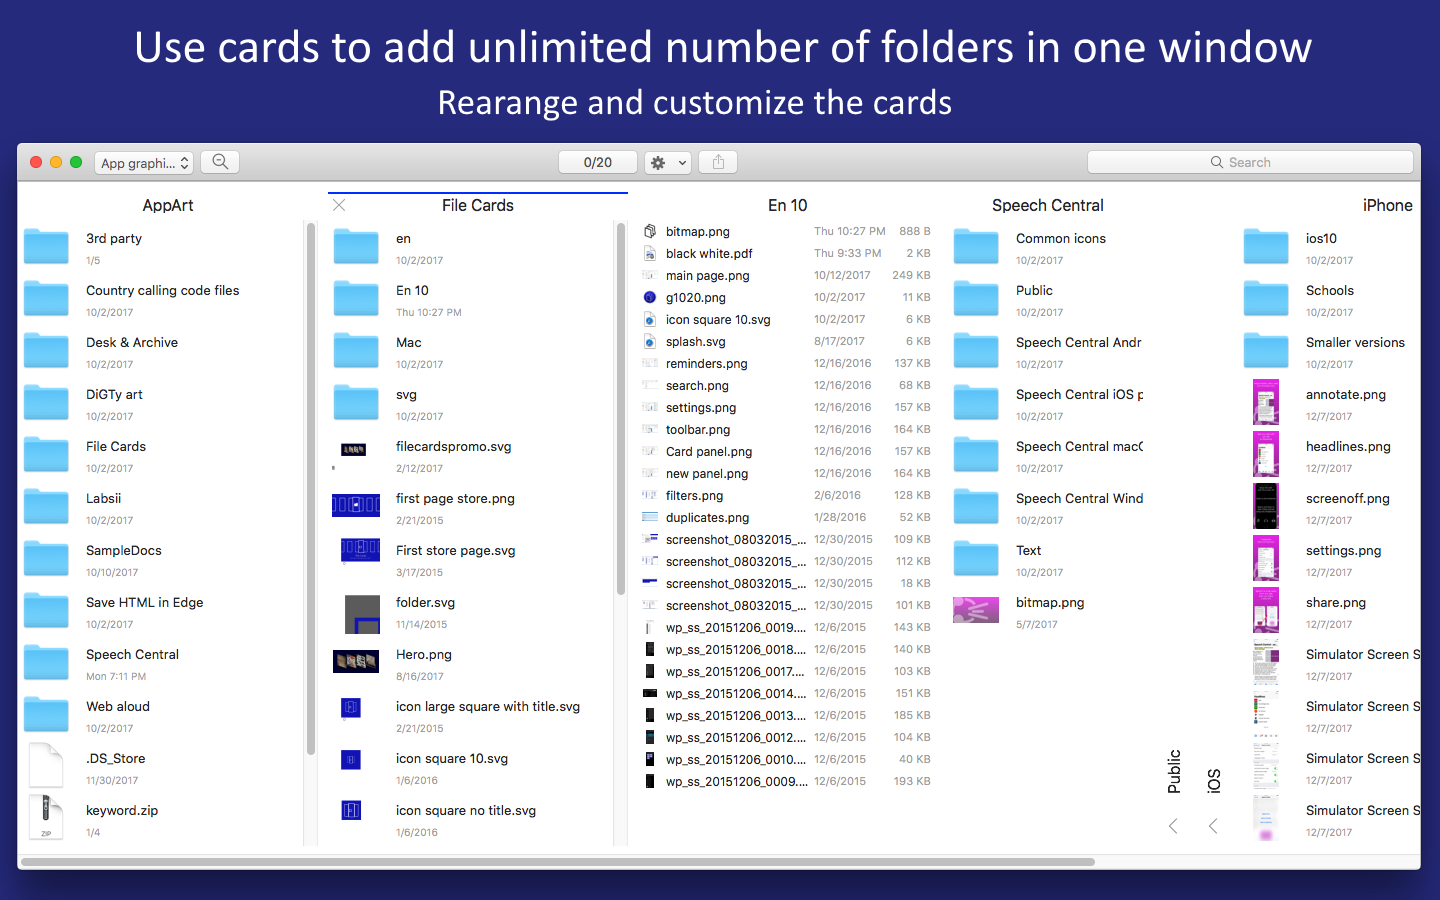Click the gear settings icon in toolbar

pyautogui.click(x=660, y=161)
